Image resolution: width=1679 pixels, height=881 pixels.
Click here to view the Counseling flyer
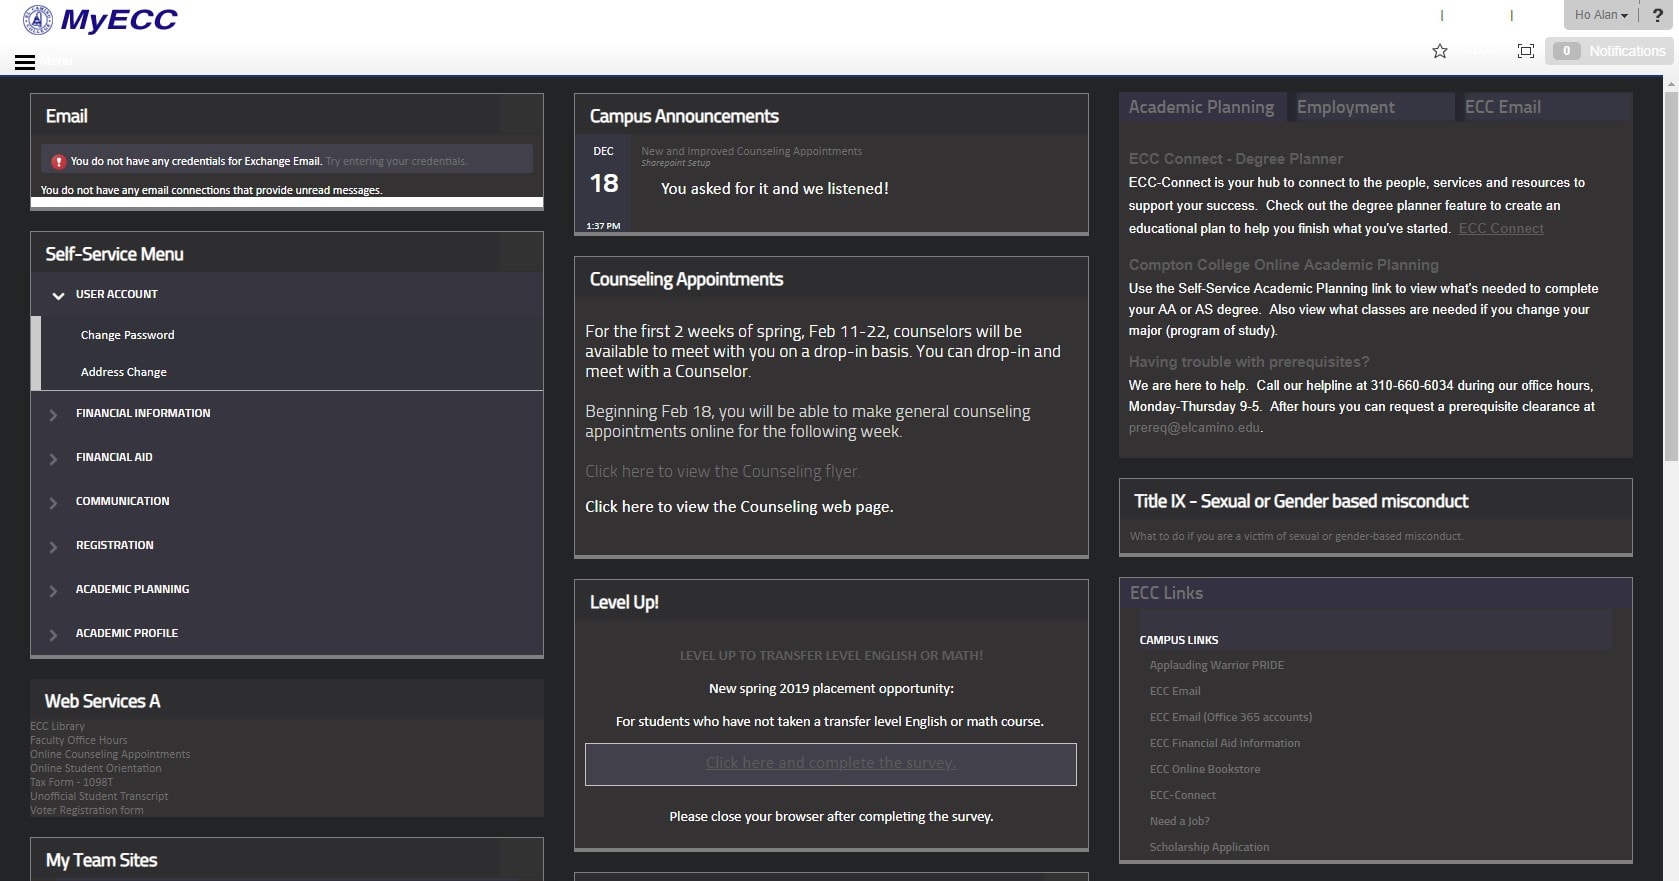tap(723, 471)
